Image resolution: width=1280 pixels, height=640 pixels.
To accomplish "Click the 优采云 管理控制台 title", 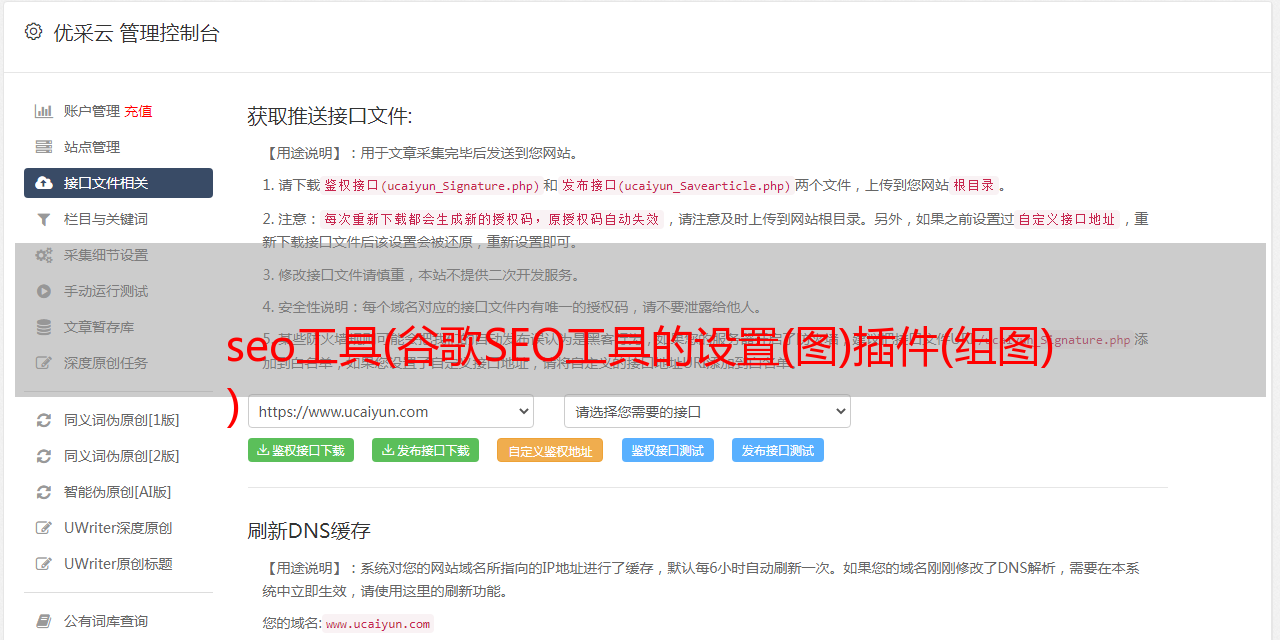I will [136, 33].
